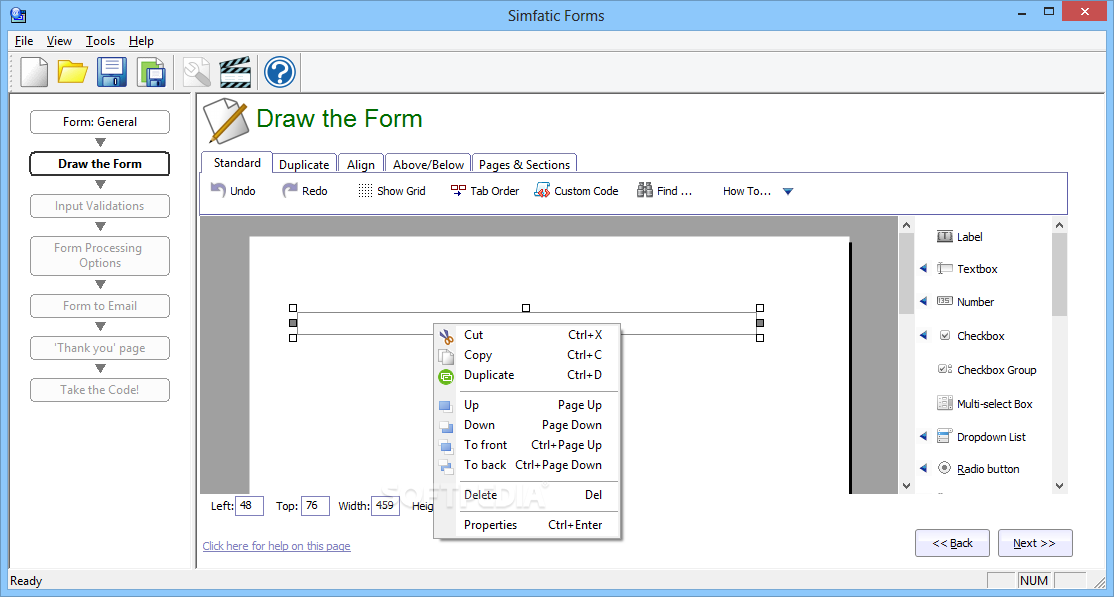Image resolution: width=1114 pixels, height=597 pixels.
Task: Click Redo in the Standard toolbar
Action: pyautogui.click(x=305, y=190)
